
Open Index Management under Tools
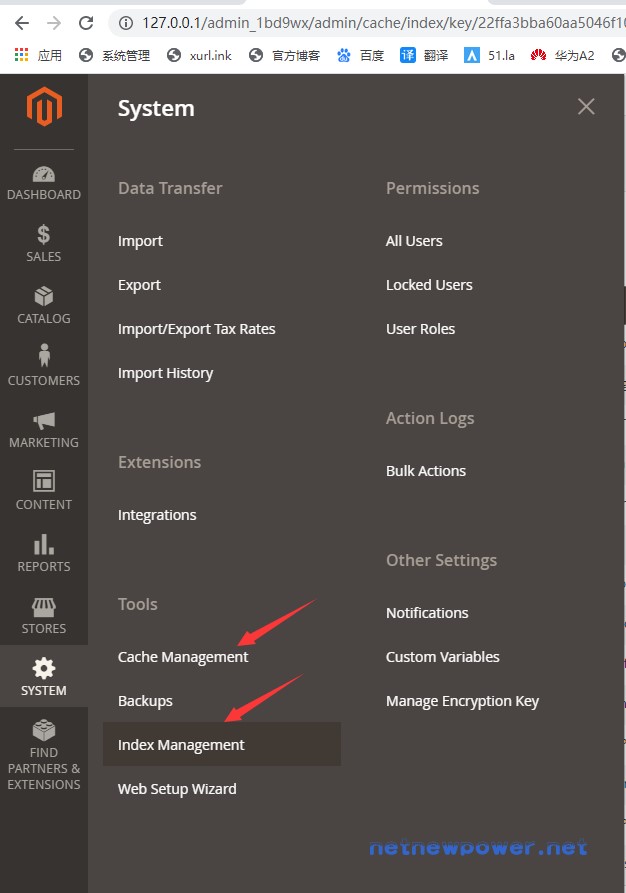222,744
